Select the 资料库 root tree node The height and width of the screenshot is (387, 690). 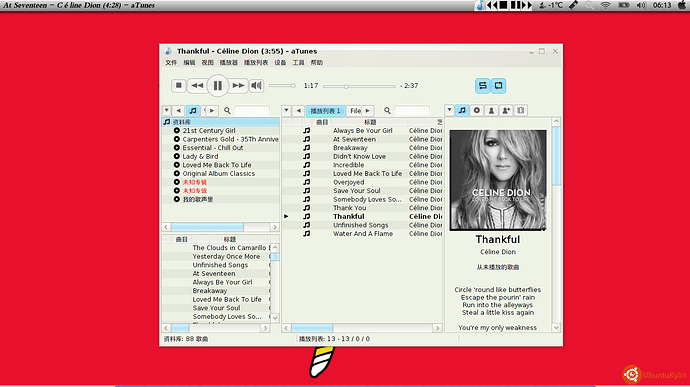click(220, 122)
